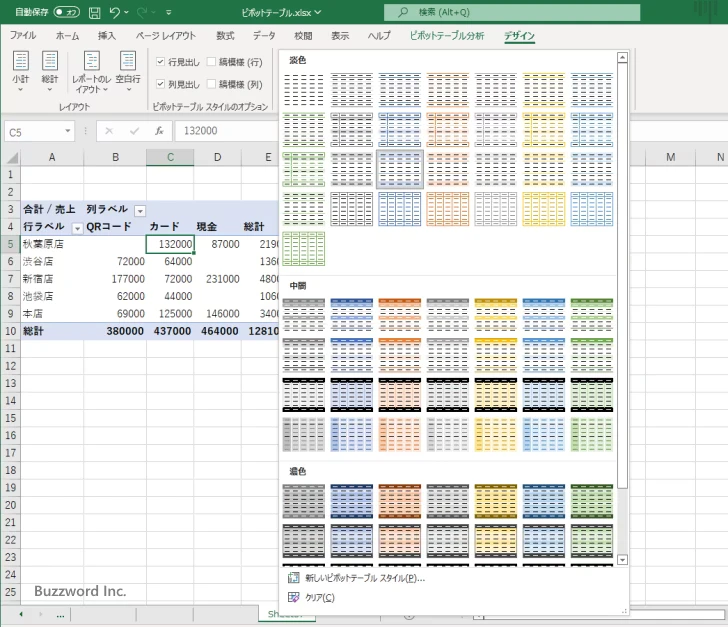Select the medium orange style in first medium row

[x=400, y=315]
